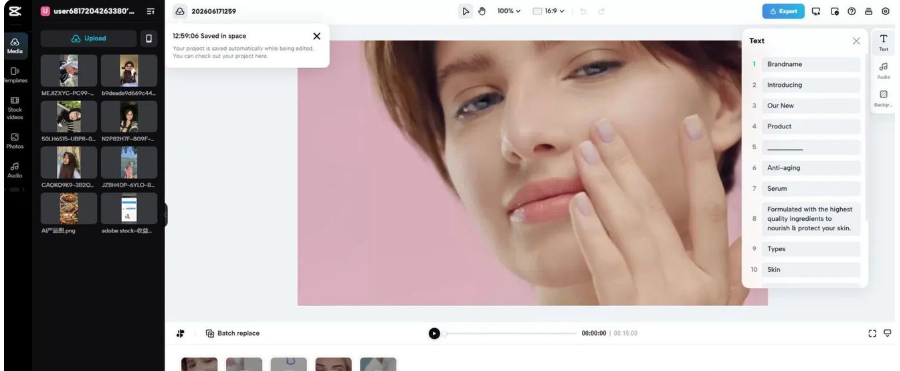Screen dimensions: 900x371
Task: Switch to the Background tool tab
Action: pos(883,98)
